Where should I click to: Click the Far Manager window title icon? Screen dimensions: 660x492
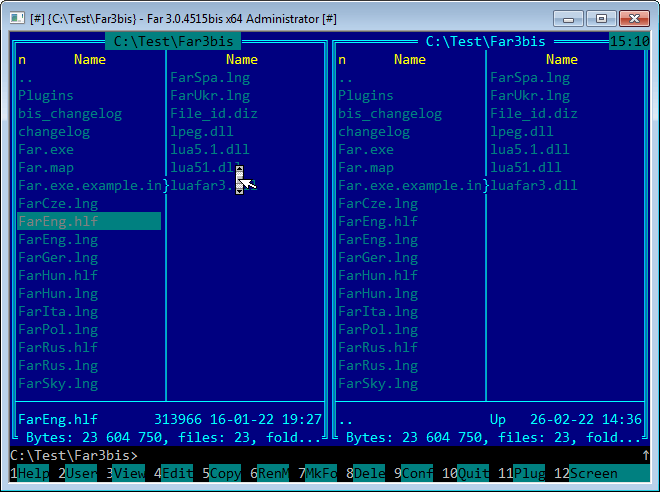pos(18,19)
